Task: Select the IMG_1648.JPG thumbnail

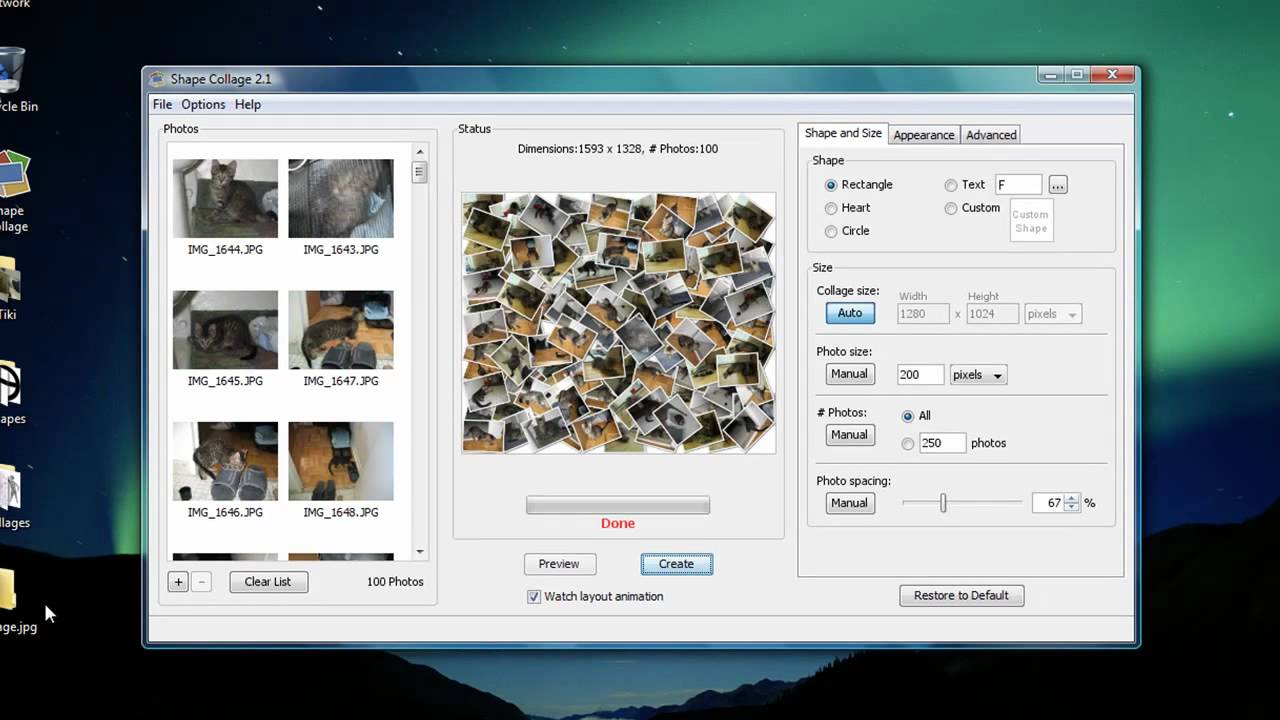Action: pos(341,461)
